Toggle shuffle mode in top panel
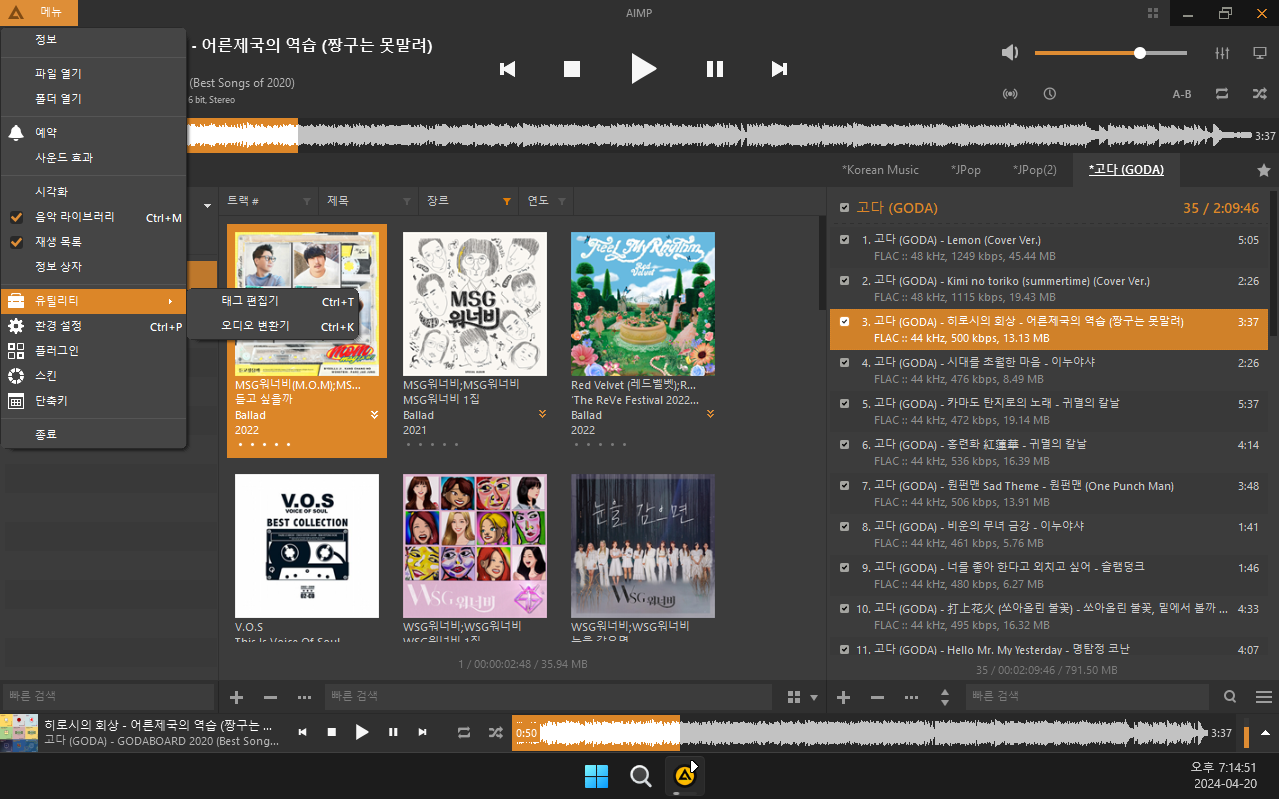 coord(1260,94)
